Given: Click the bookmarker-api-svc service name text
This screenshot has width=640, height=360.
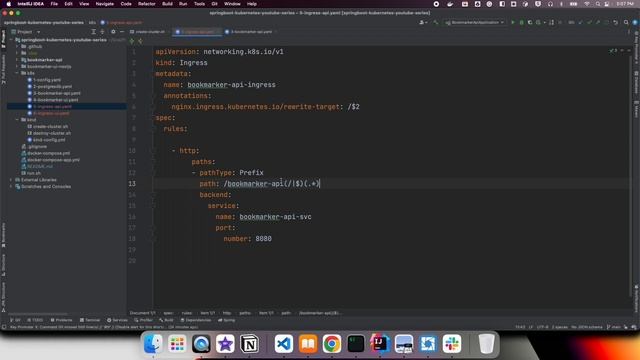Looking at the screenshot, I should click(275, 217).
